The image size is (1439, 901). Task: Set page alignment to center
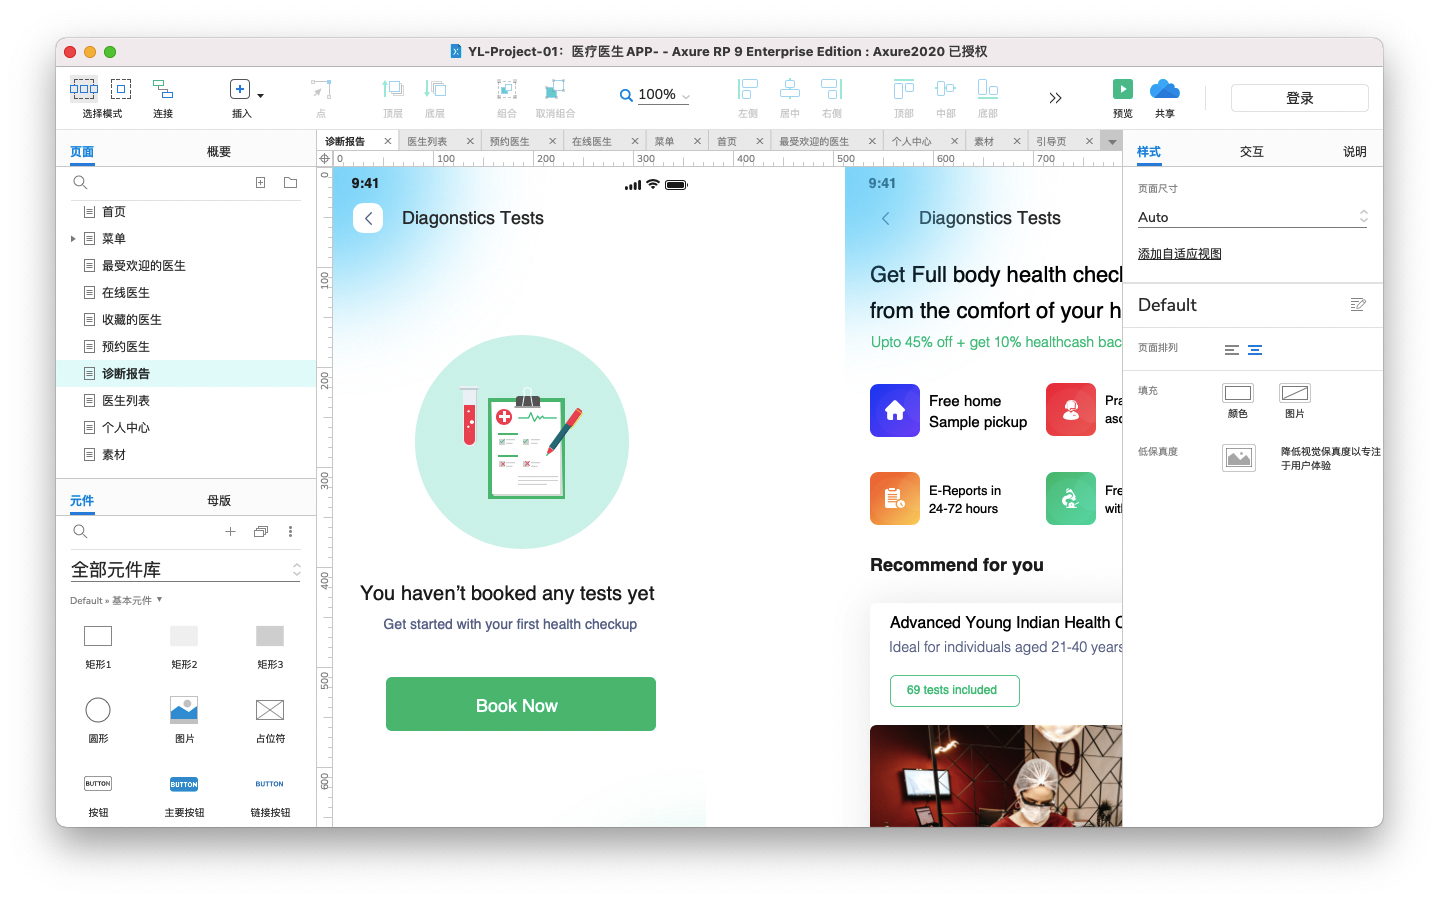[x=1255, y=350]
